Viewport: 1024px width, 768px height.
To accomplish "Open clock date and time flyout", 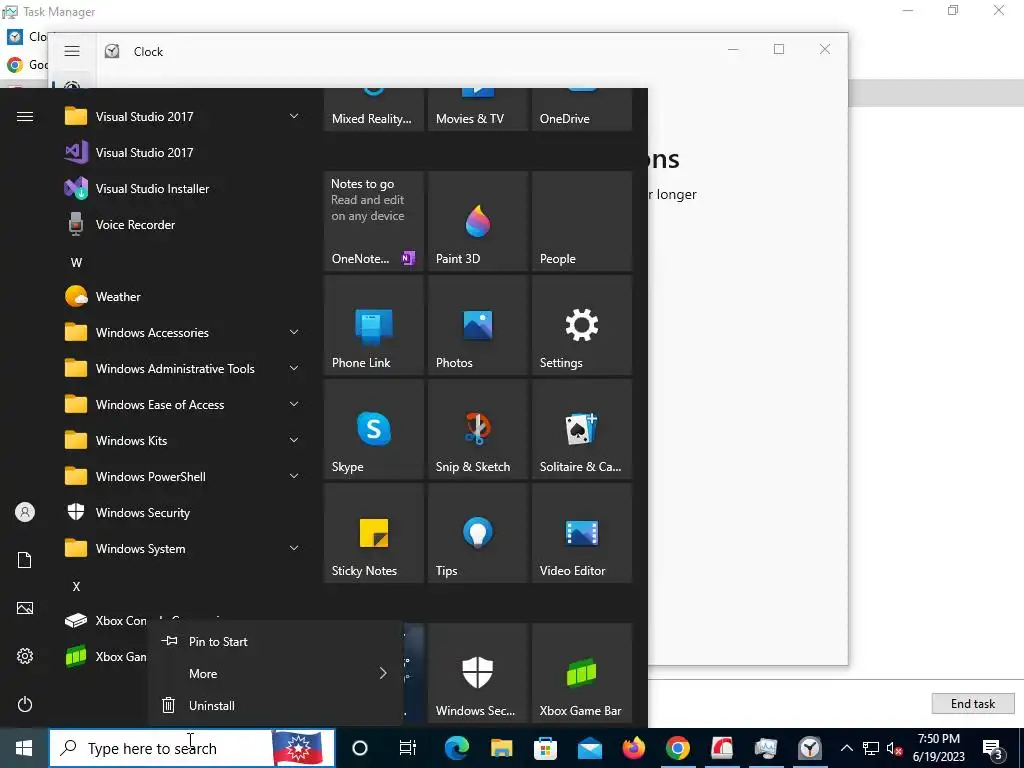I will [939, 748].
